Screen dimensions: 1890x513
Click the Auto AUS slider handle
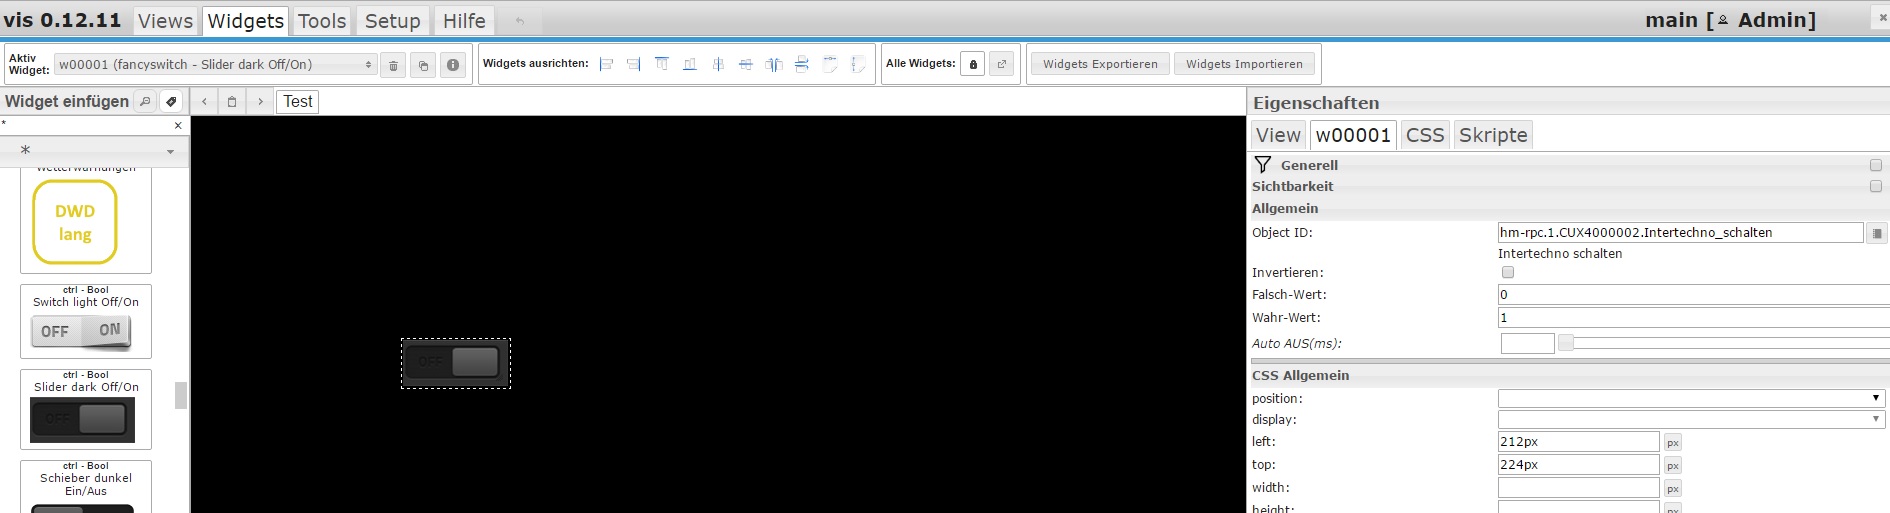[x=1566, y=343]
